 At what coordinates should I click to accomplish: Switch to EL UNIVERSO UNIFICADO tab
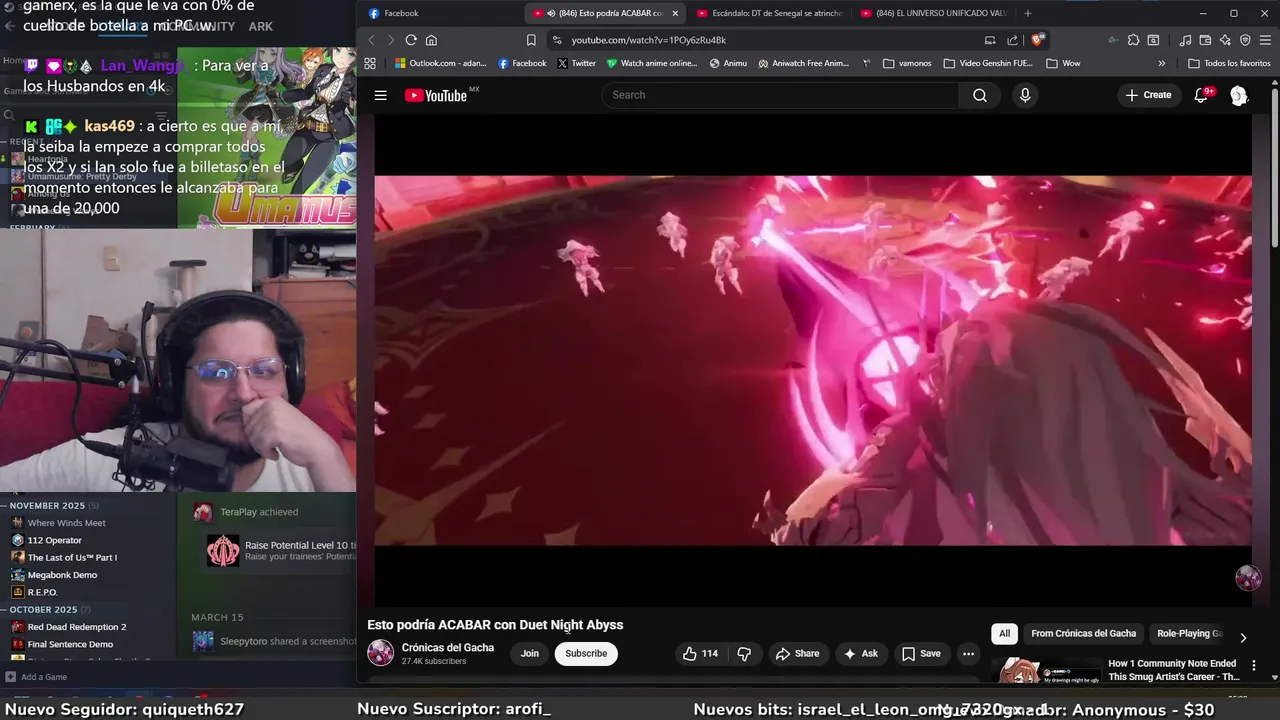pyautogui.click(x=933, y=13)
